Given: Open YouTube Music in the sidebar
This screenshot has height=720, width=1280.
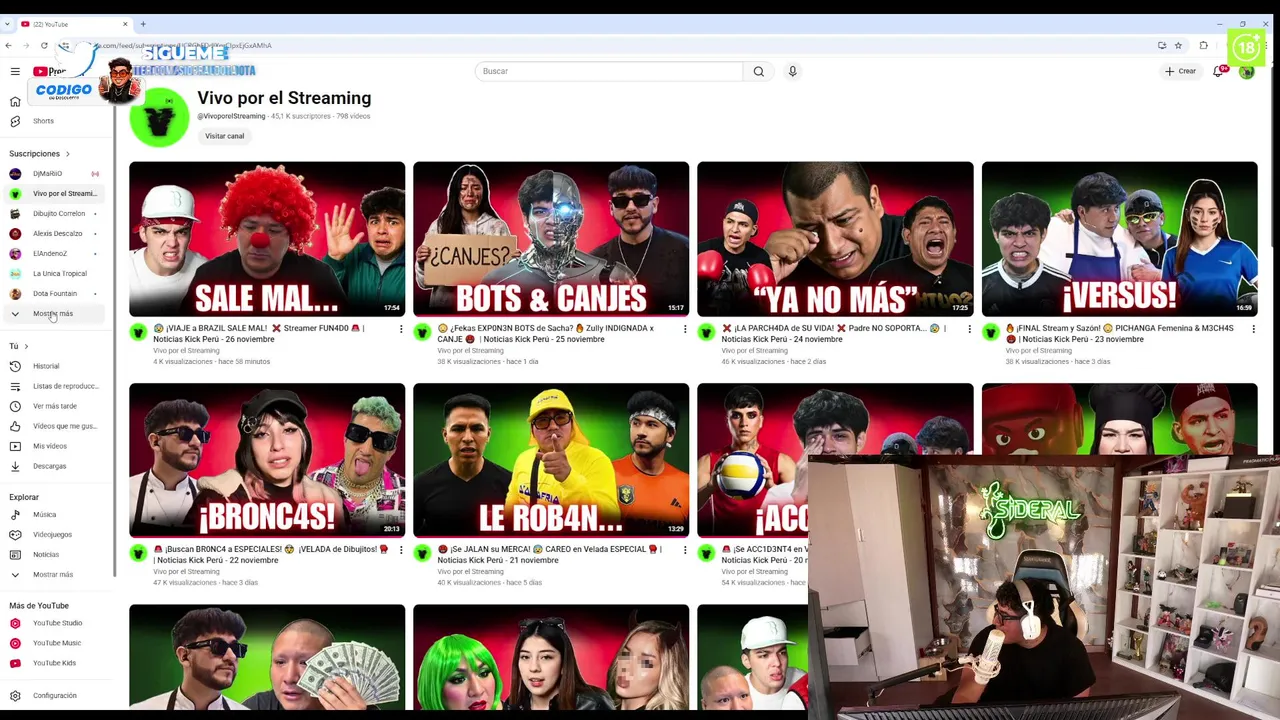Looking at the screenshot, I should 57,643.
